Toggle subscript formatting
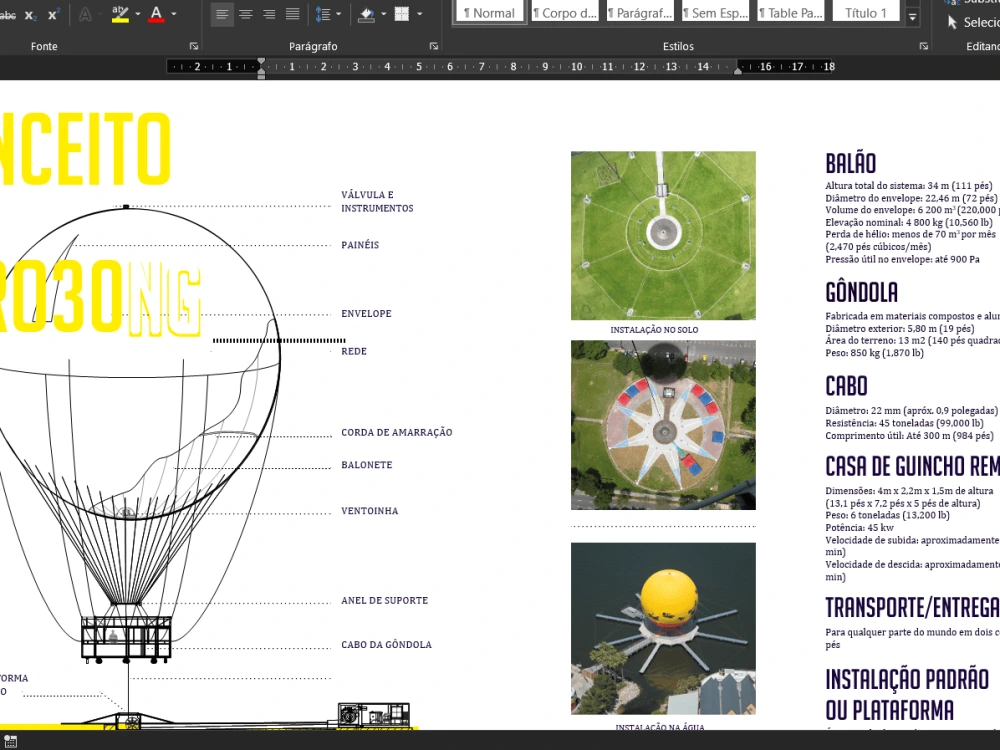Image resolution: width=1000 pixels, height=750 pixels. pos(31,15)
